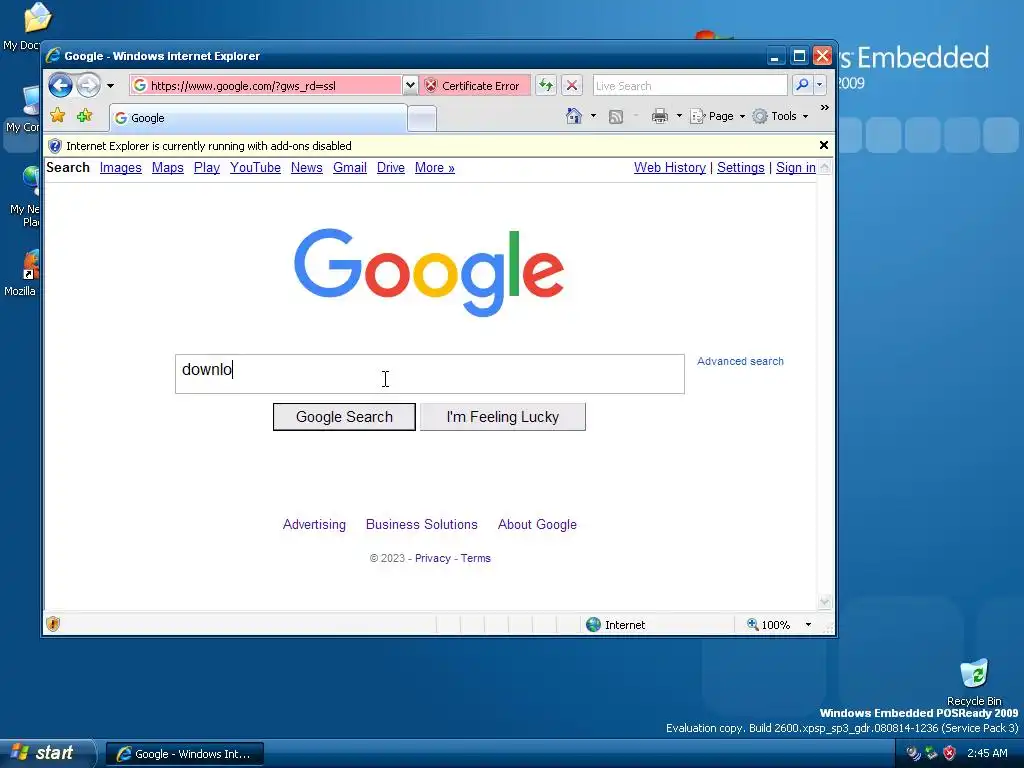The height and width of the screenshot is (768, 1024).
Task: Open About Google link
Action: 537,524
